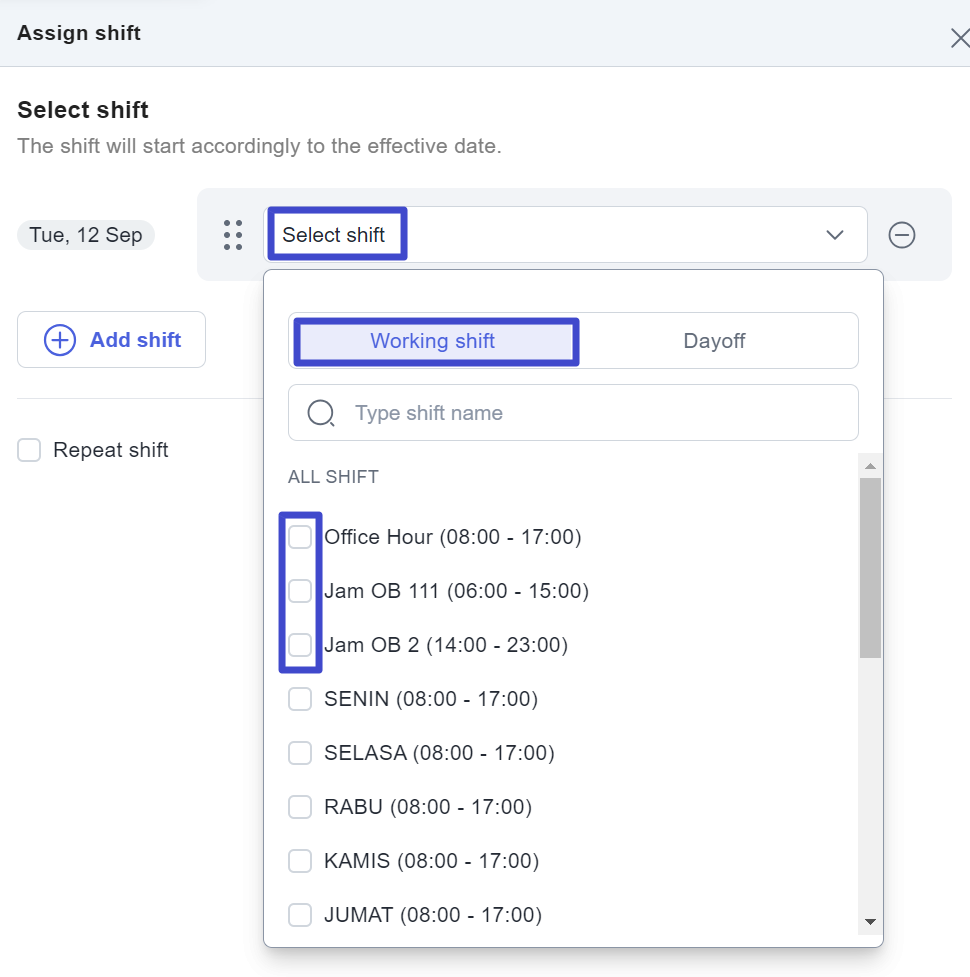This screenshot has width=970, height=977.
Task: Collapse the Select shift dropdown chevron
Action: 835,235
